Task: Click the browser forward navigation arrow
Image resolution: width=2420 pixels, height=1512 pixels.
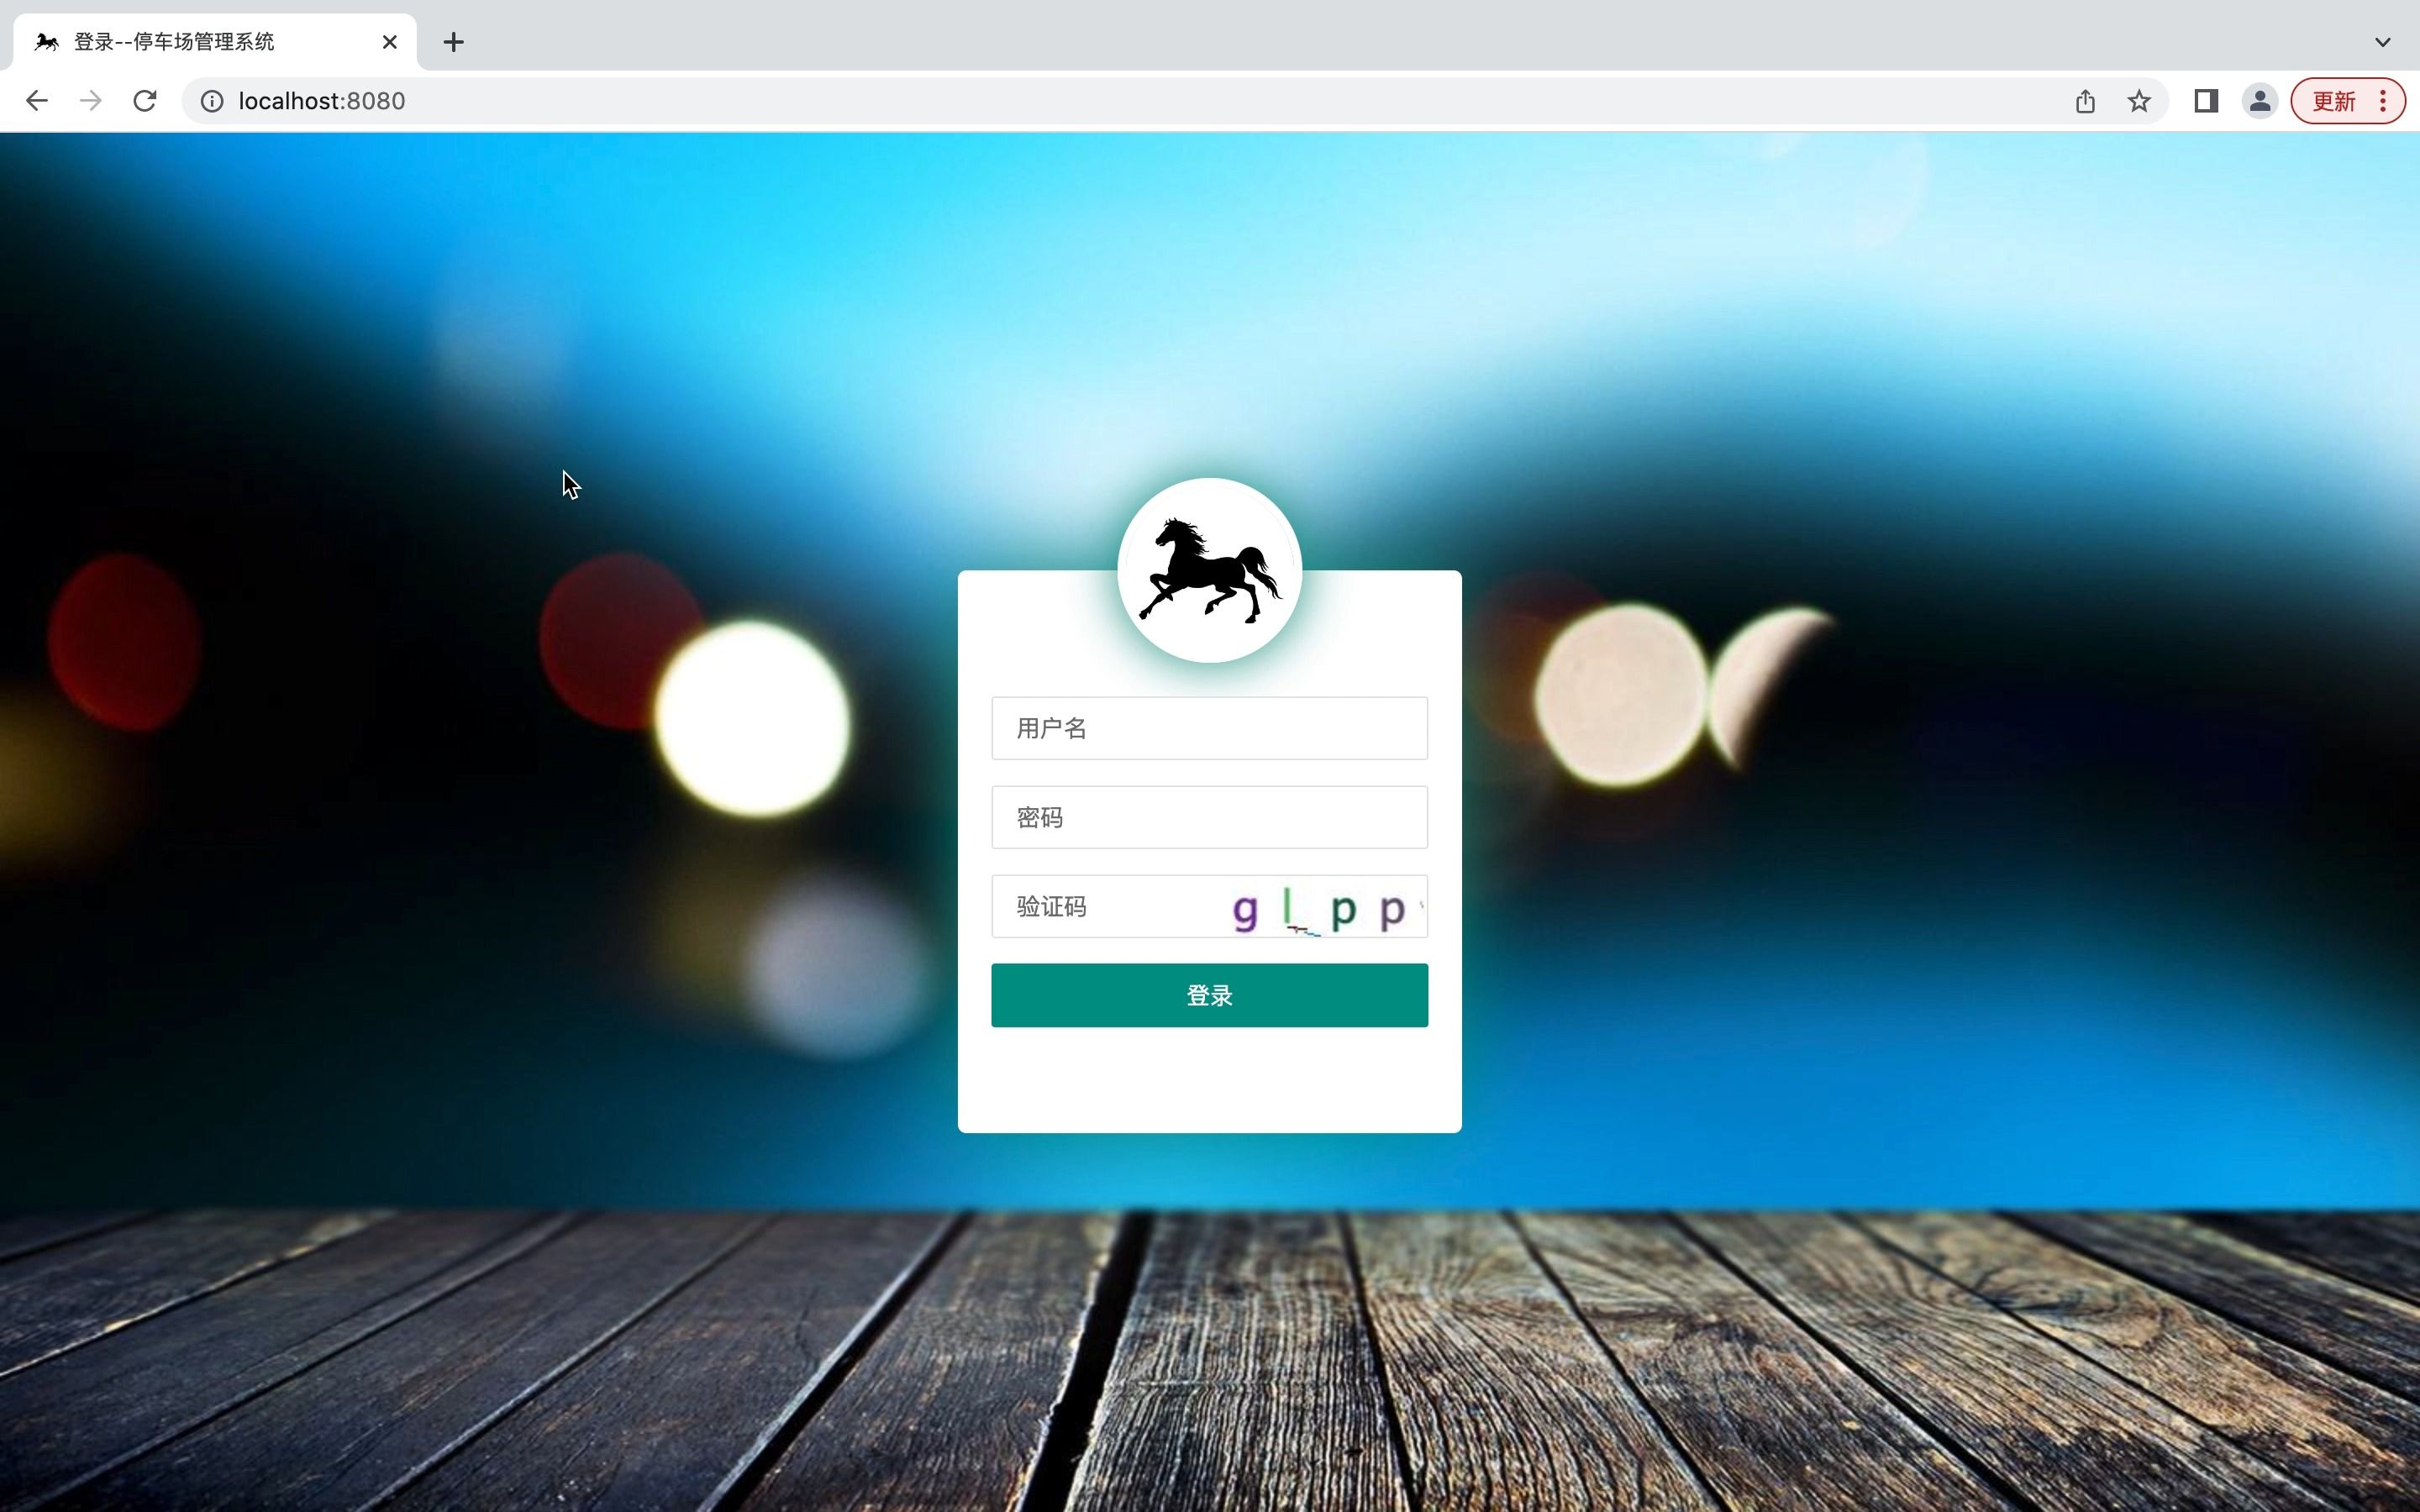Action: pyautogui.click(x=91, y=101)
